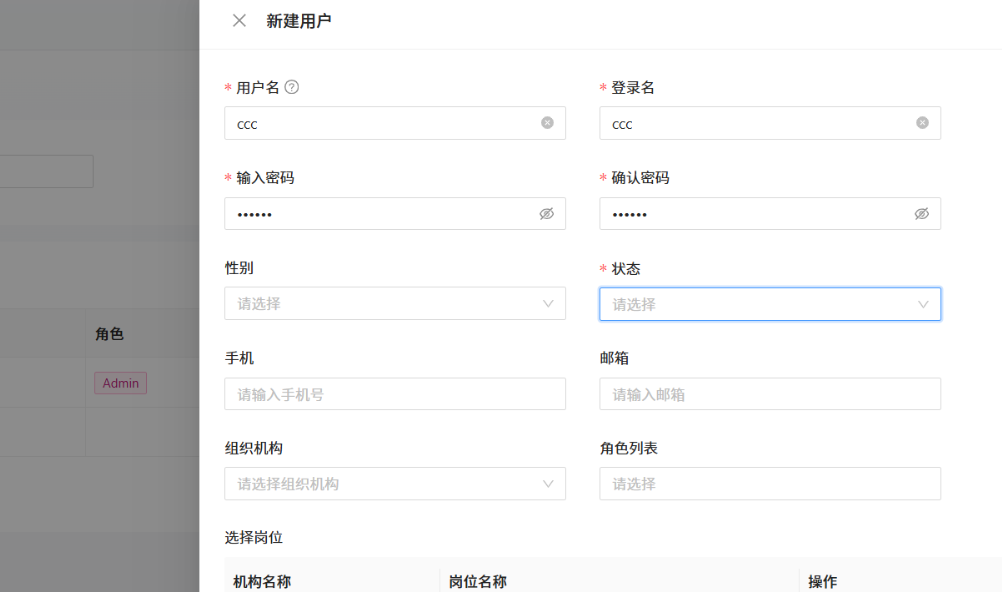Clear the 用户名 field with its clear icon

pos(547,123)
